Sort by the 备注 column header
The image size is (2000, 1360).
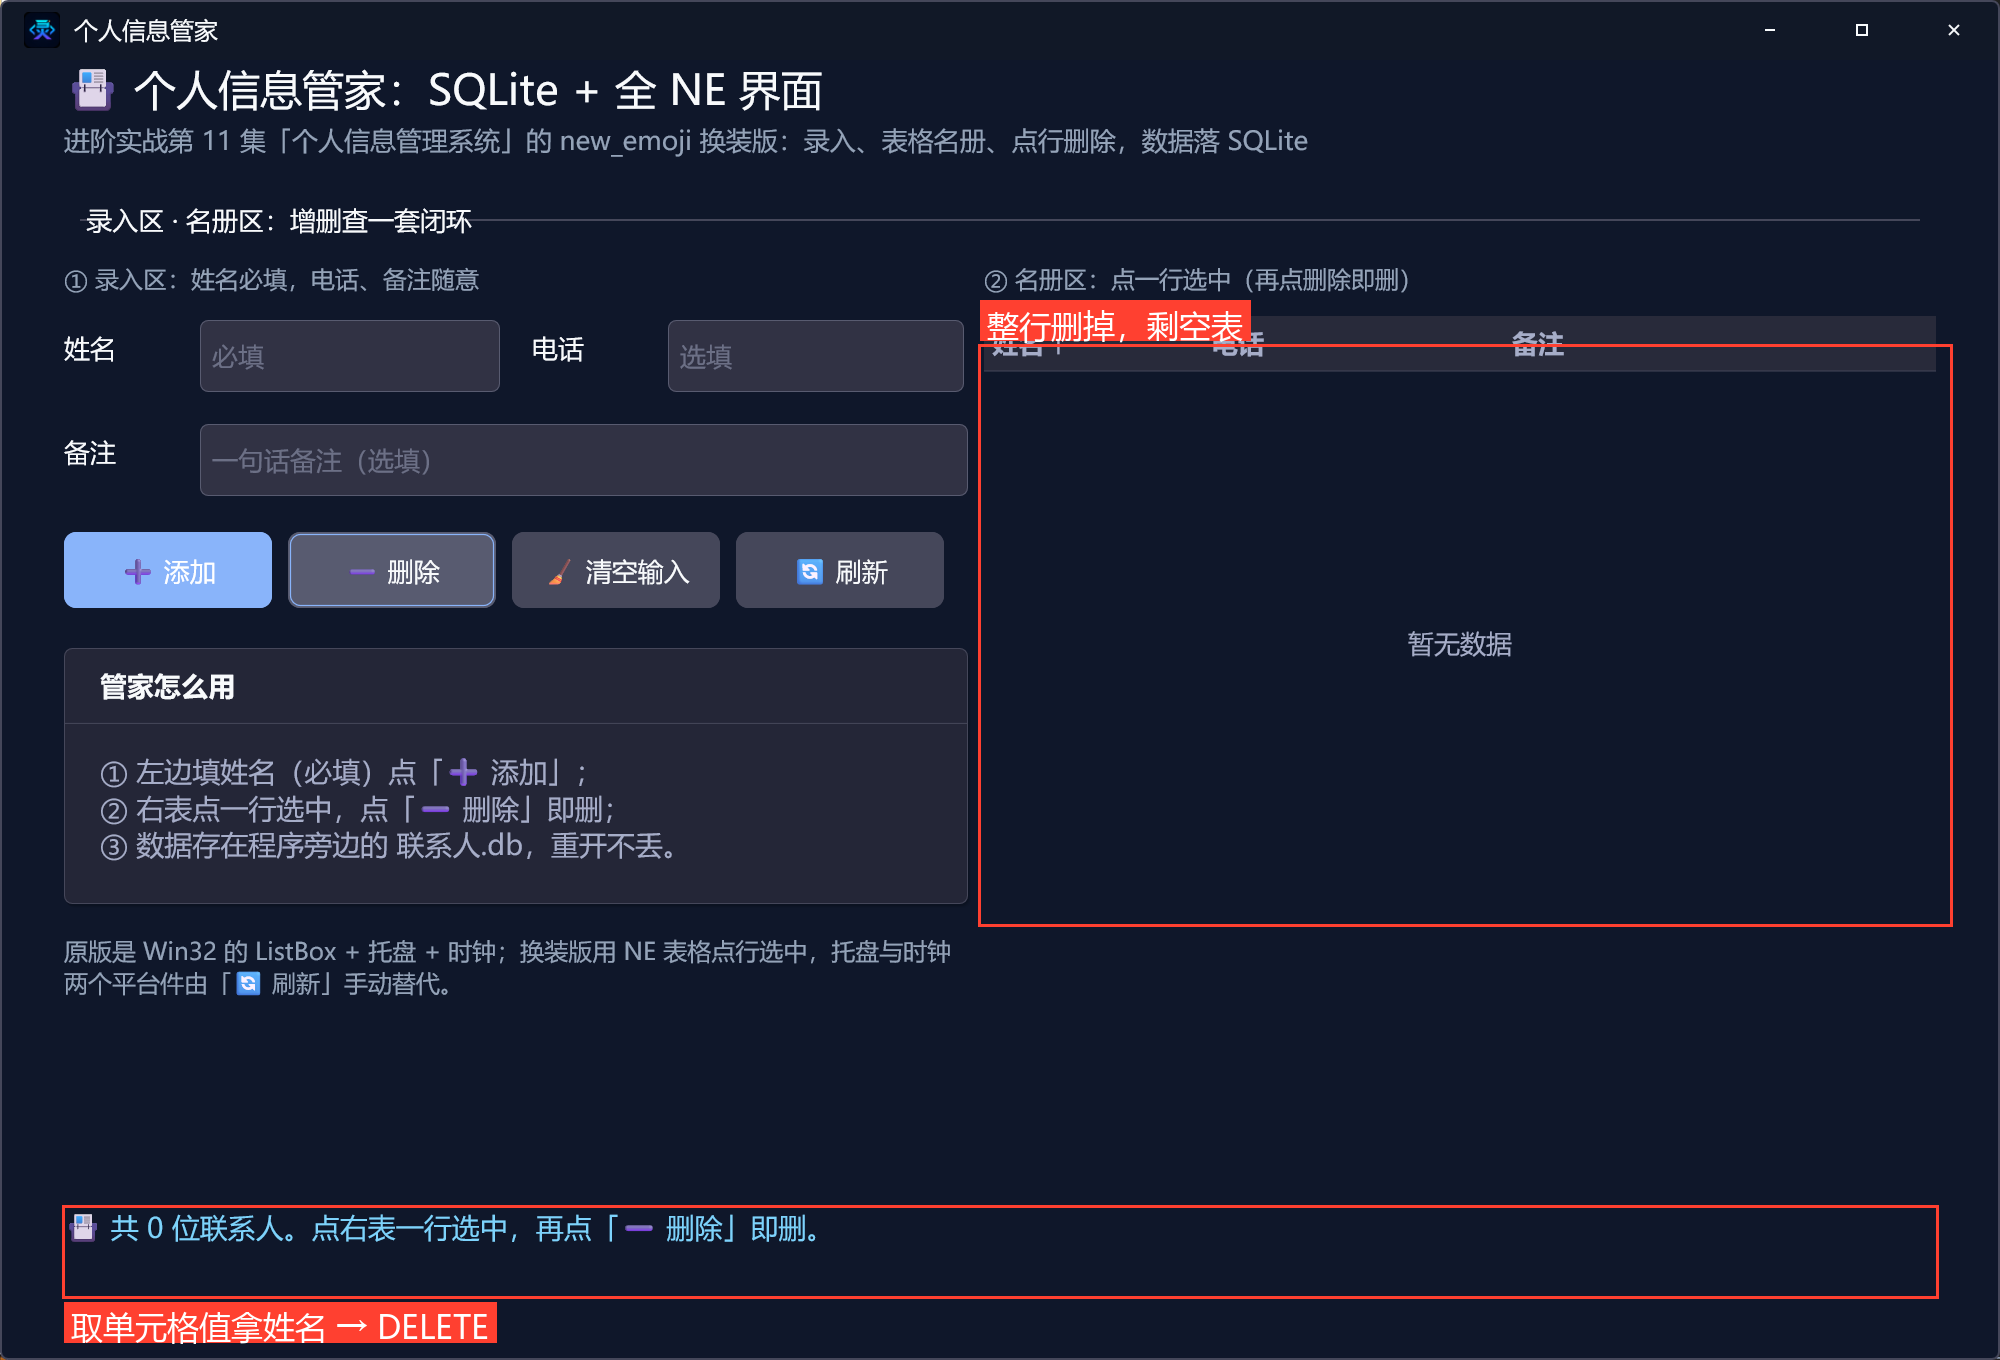[1538, 345]
